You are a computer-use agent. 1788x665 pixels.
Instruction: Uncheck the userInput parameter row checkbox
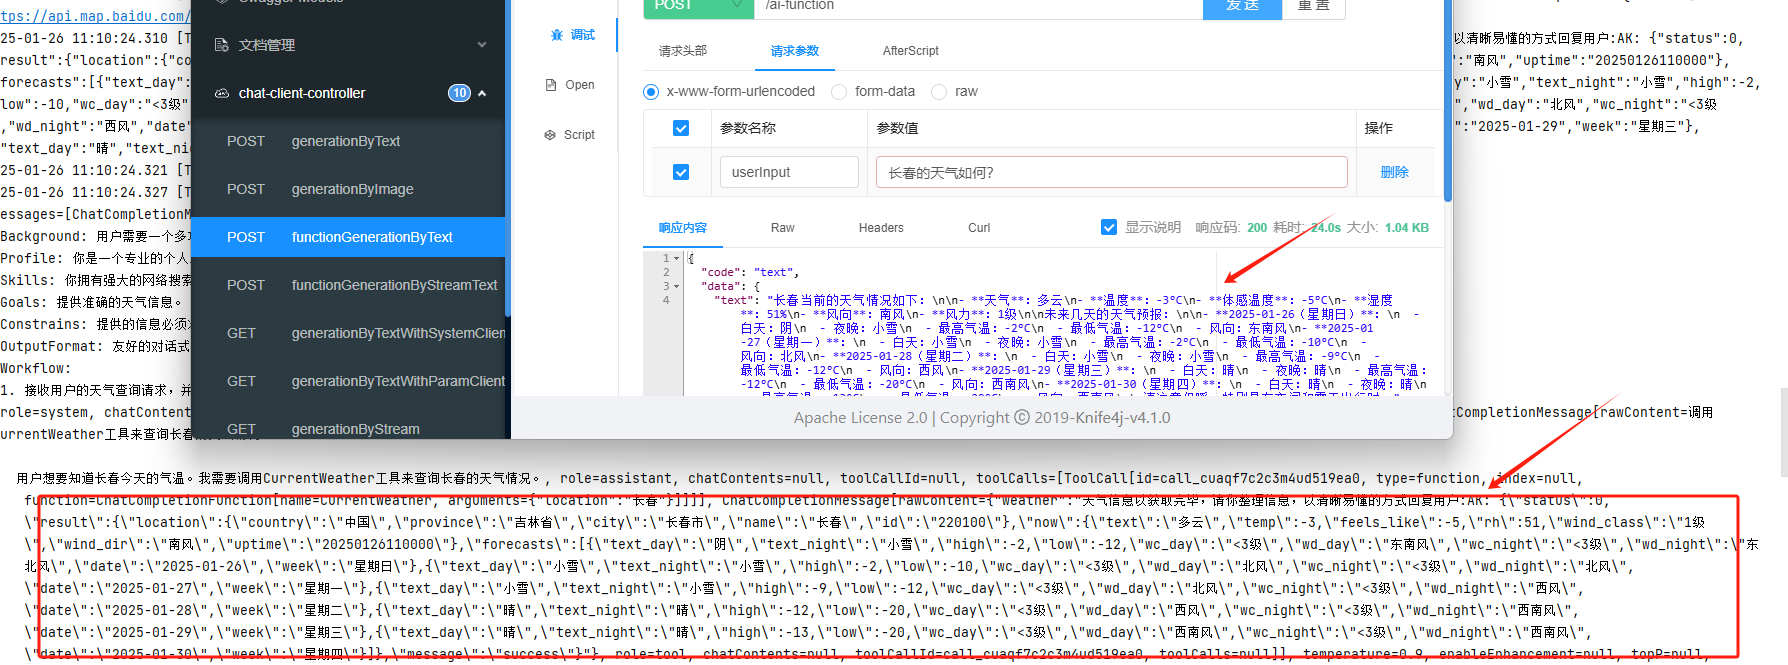[x=681, y=172]
